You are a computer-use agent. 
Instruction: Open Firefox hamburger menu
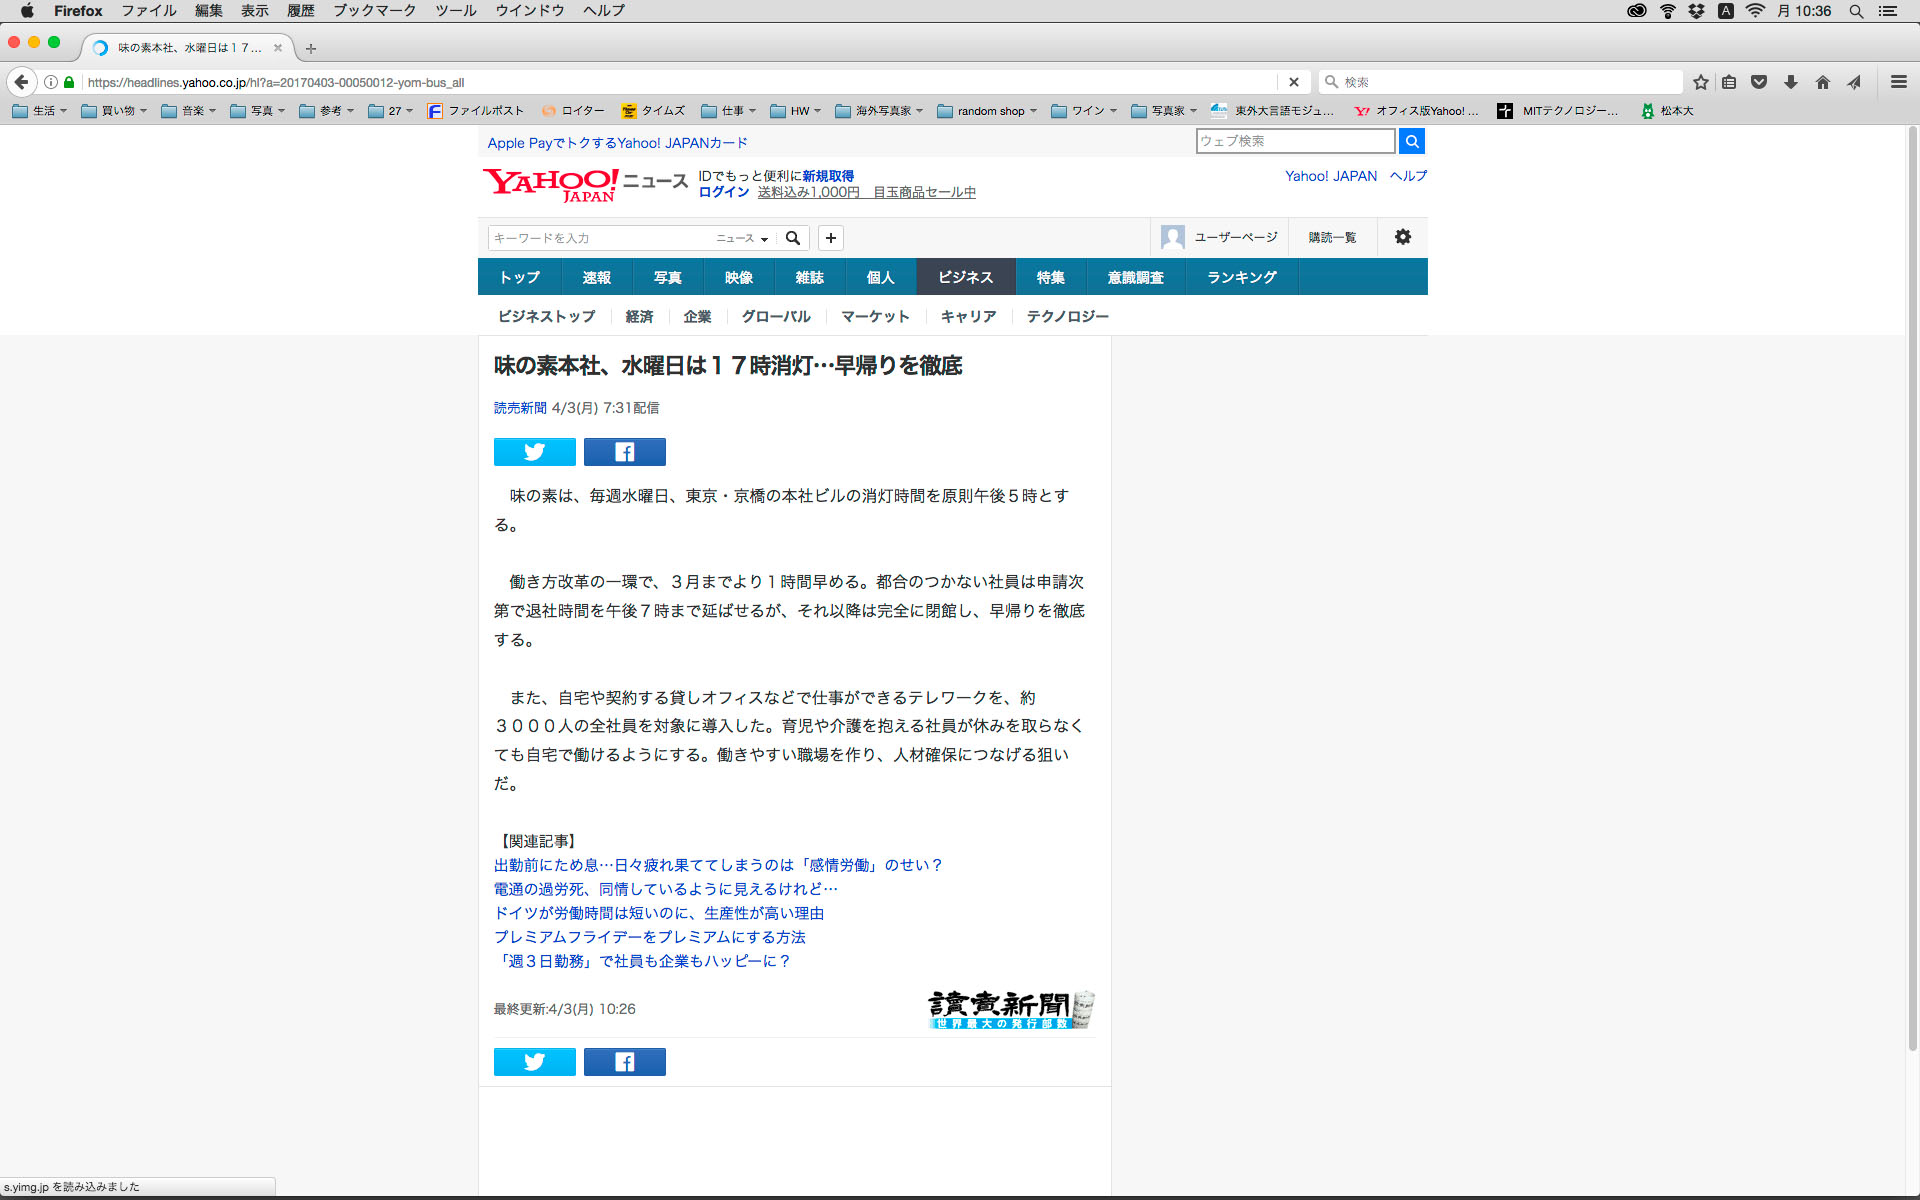pyautogui.click(x=1898, y=82)
